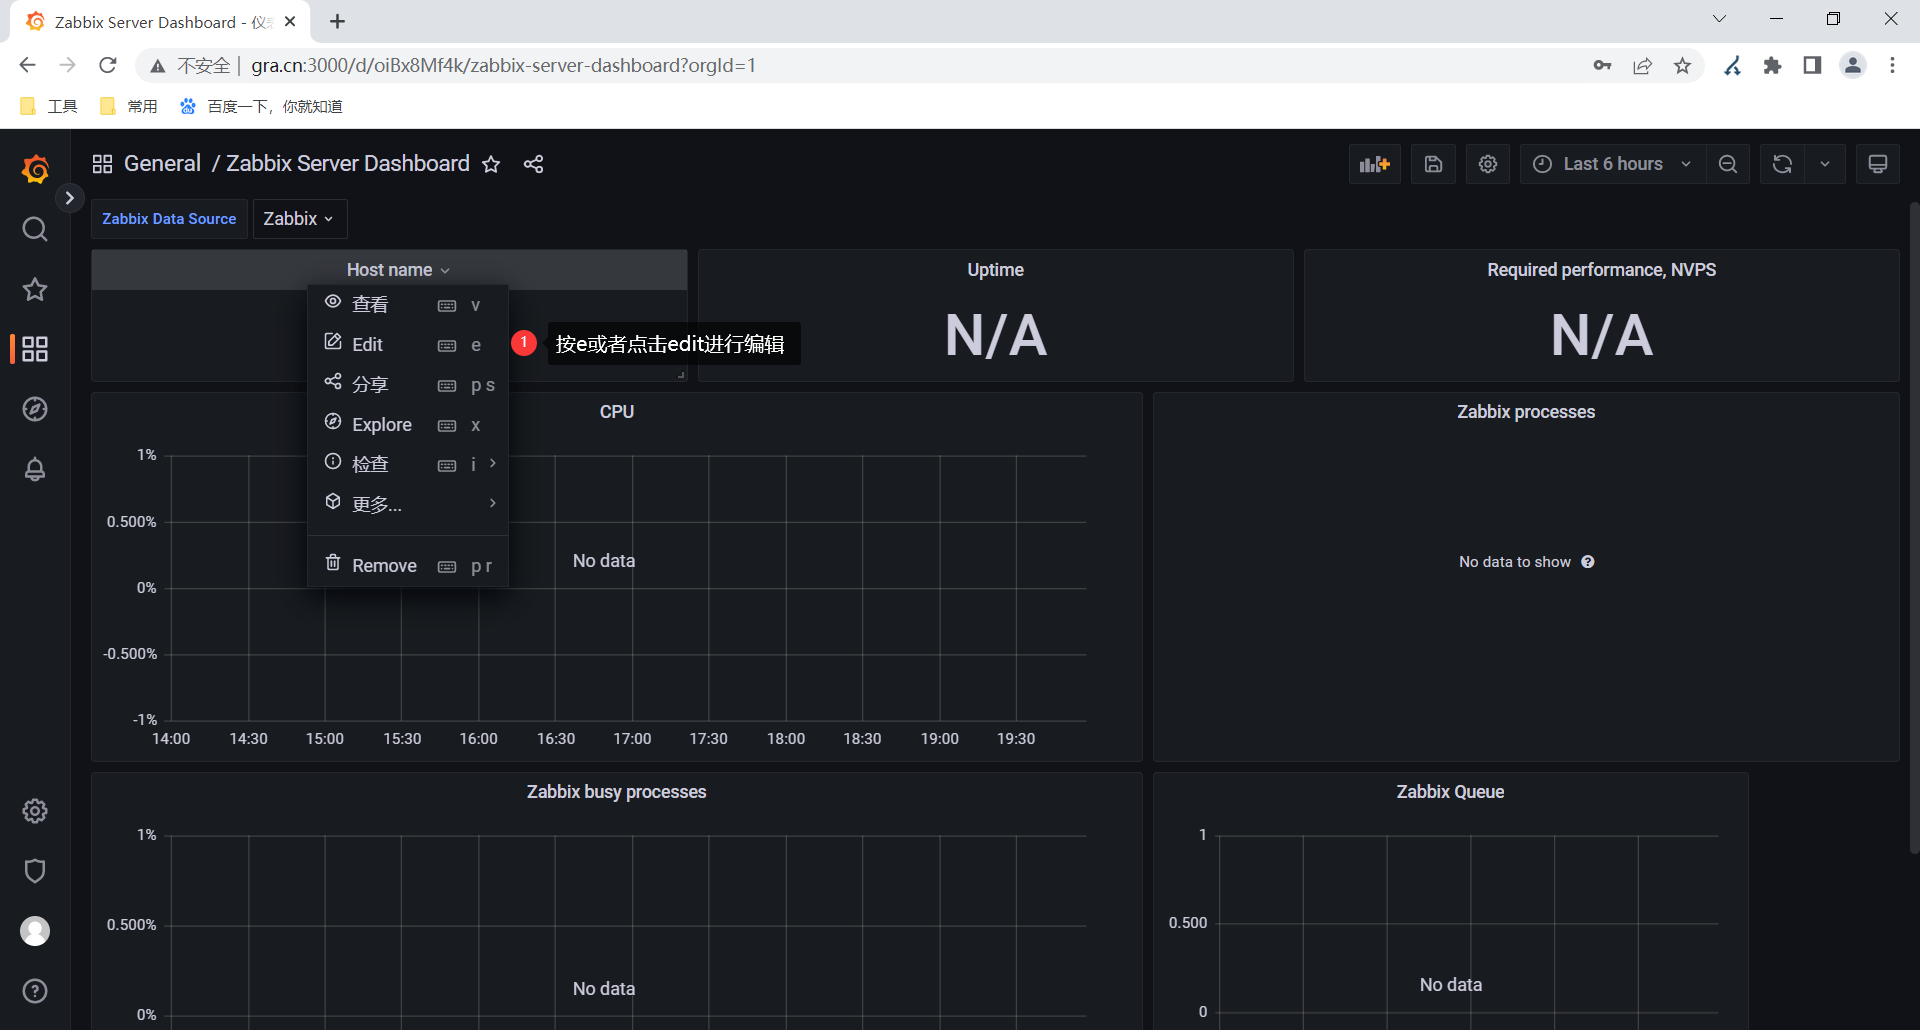The image size is (1920, 1030).
Task: Bookmark this page with browser star icon
Action: tap(1683, 66)
